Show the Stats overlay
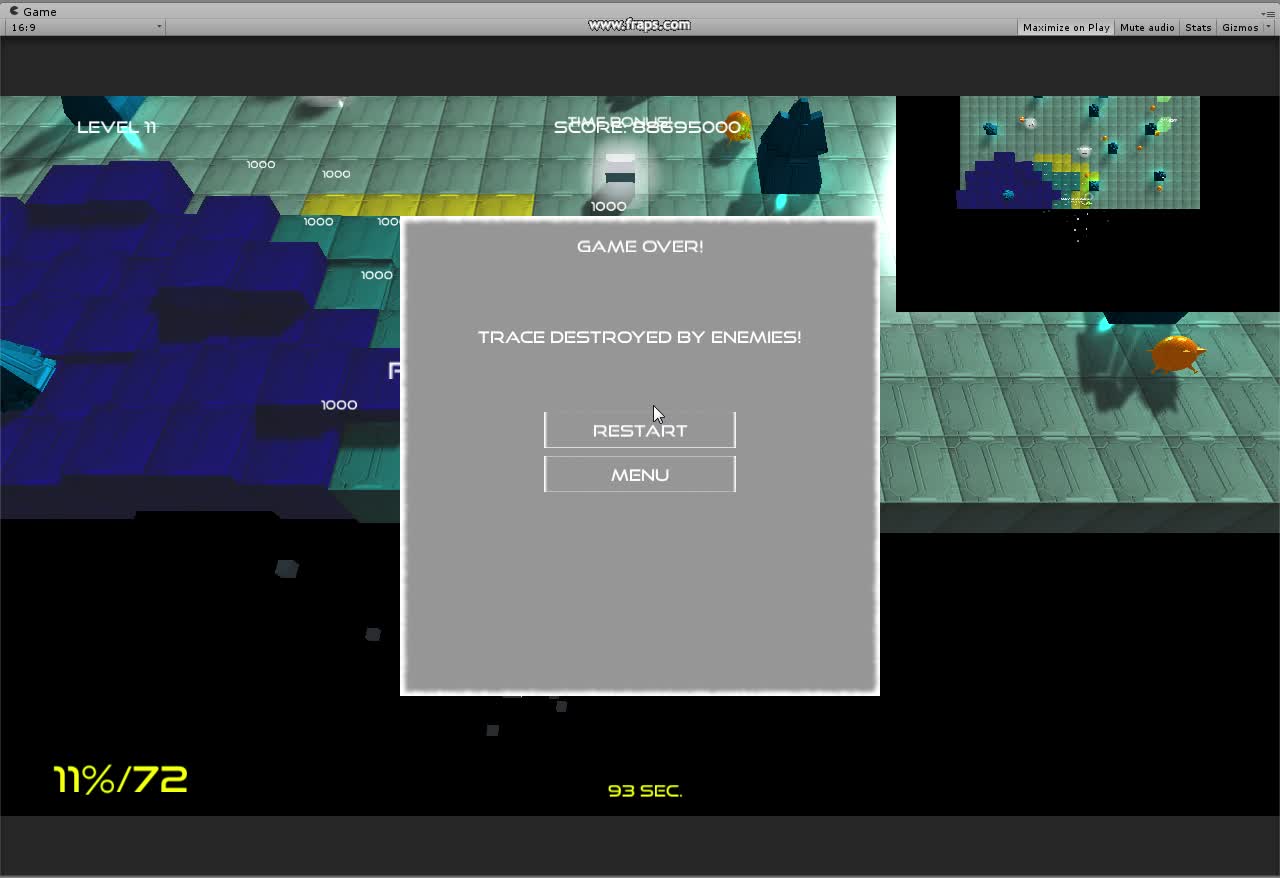 tap(1198, 27)
